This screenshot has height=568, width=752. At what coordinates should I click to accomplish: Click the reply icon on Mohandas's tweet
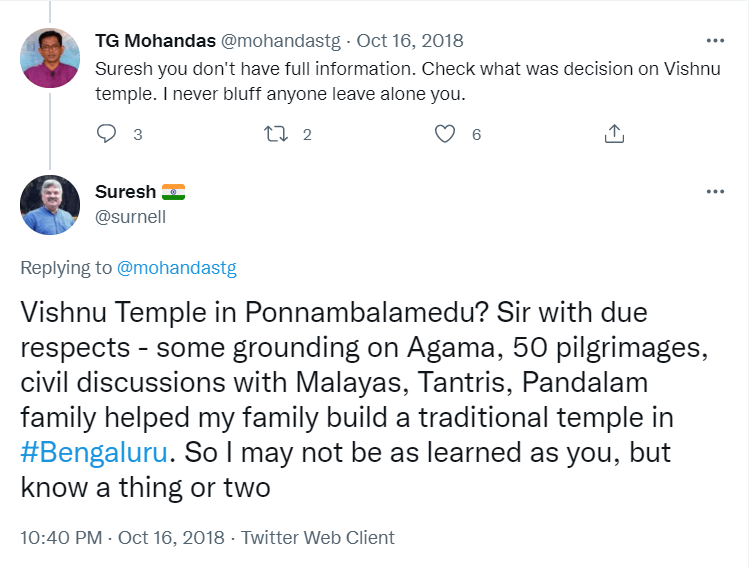[108, 134]
